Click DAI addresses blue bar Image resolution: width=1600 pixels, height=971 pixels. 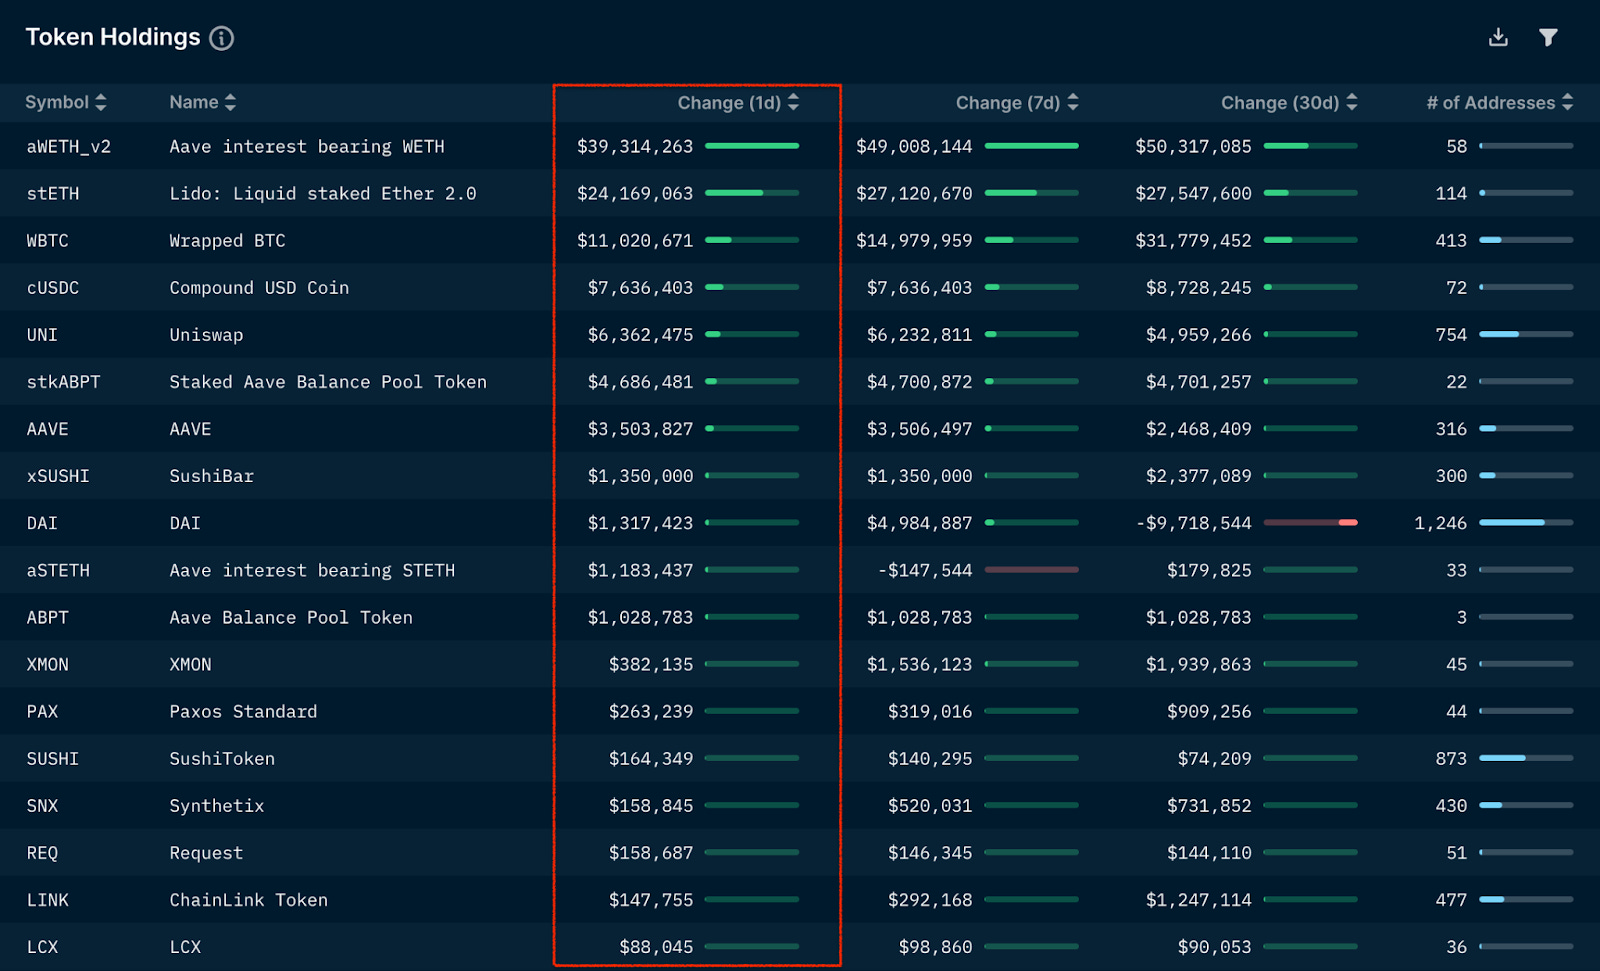(1526, 522)
